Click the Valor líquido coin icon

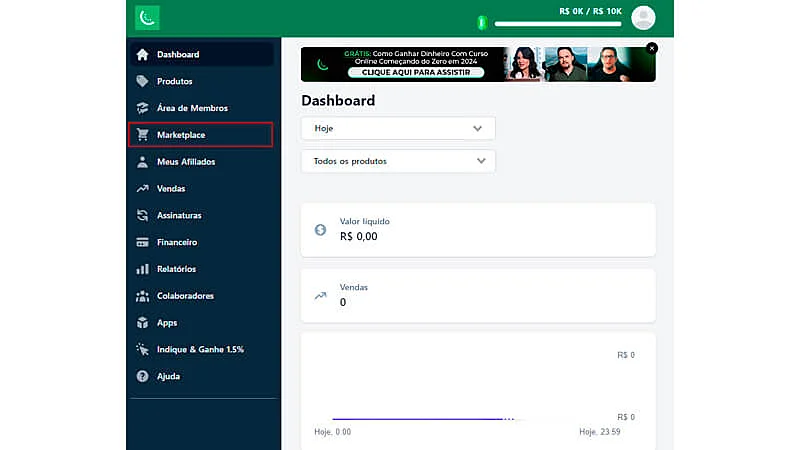tap(320, 230)
